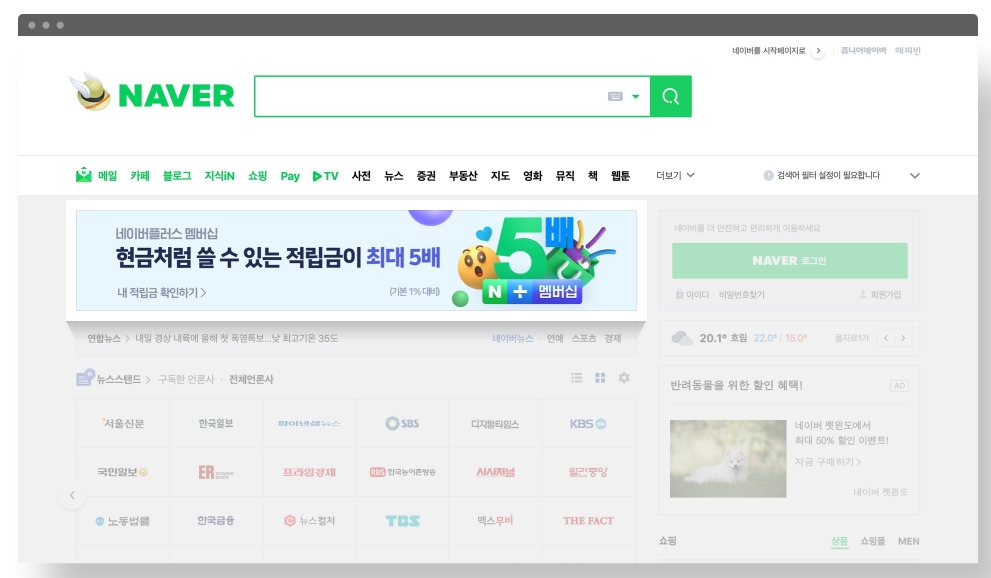This screenshot has width=991, height=578.
Task: Switch newsstand to grid view icon
Action: pos(600,378)
